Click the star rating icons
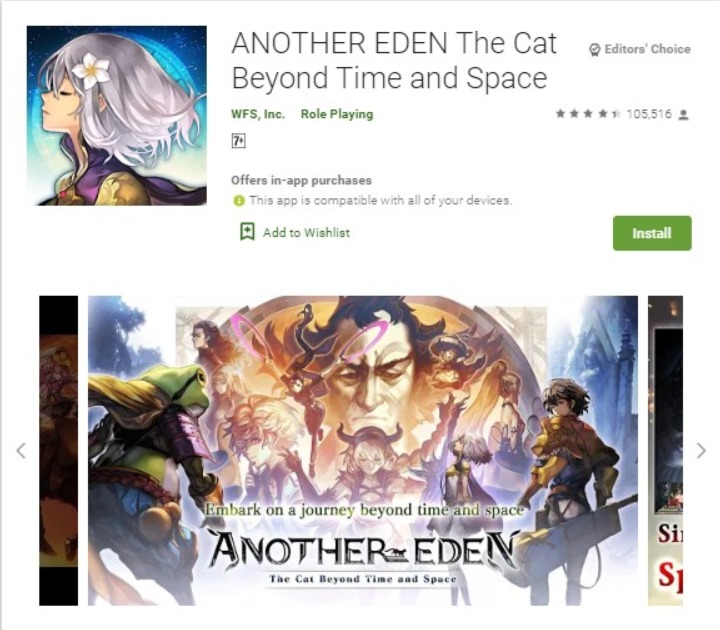Screen dimensions: 720x630 pyautogui.click(x=588, y=114)
